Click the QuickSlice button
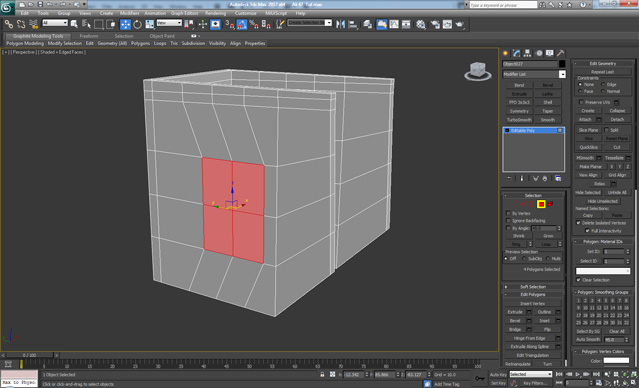This screenshot has height=388, width=639. 588,147
